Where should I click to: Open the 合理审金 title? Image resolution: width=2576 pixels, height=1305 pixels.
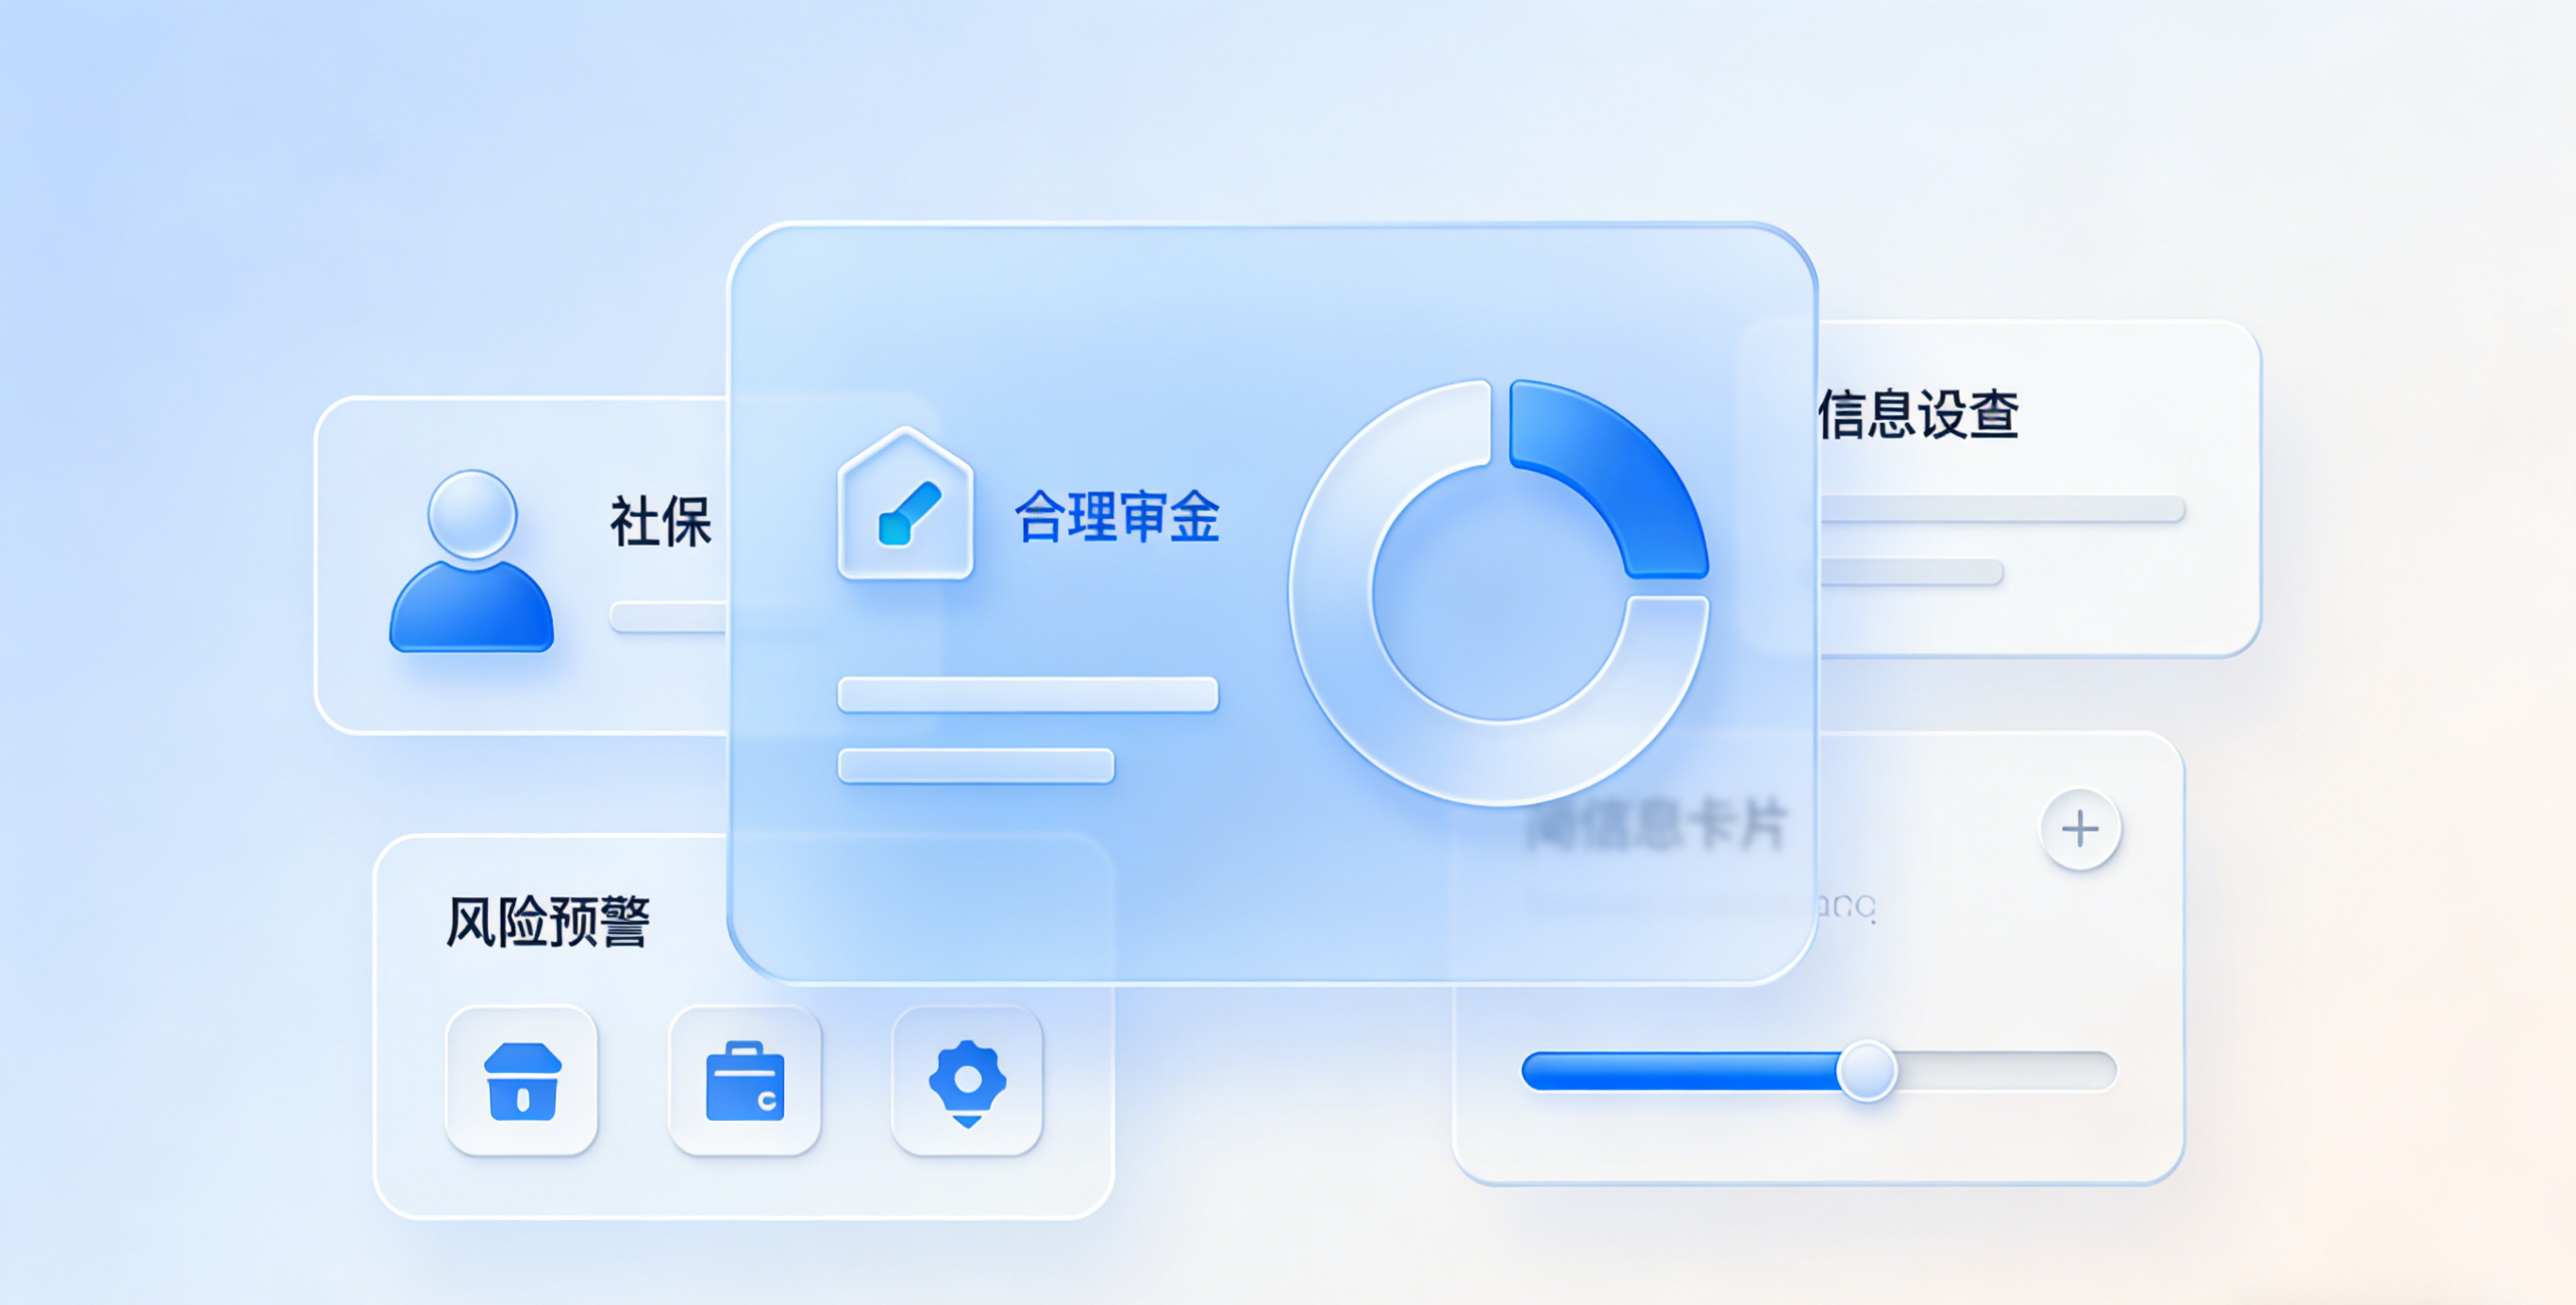click(x=1117, y=517)
